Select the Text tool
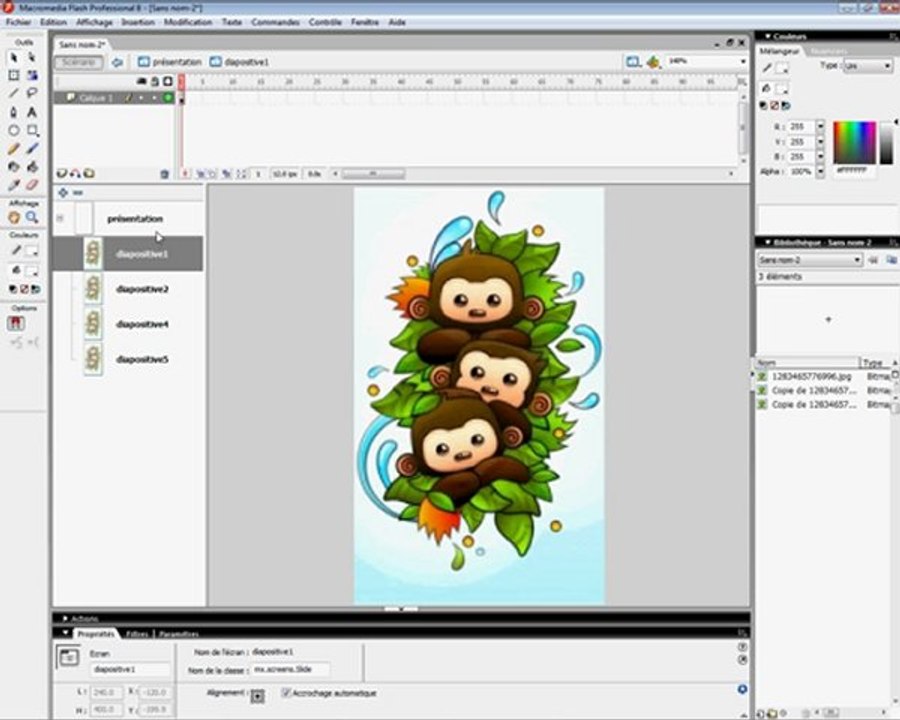Viewport: 900px width, 720px height. pos(32,112)
